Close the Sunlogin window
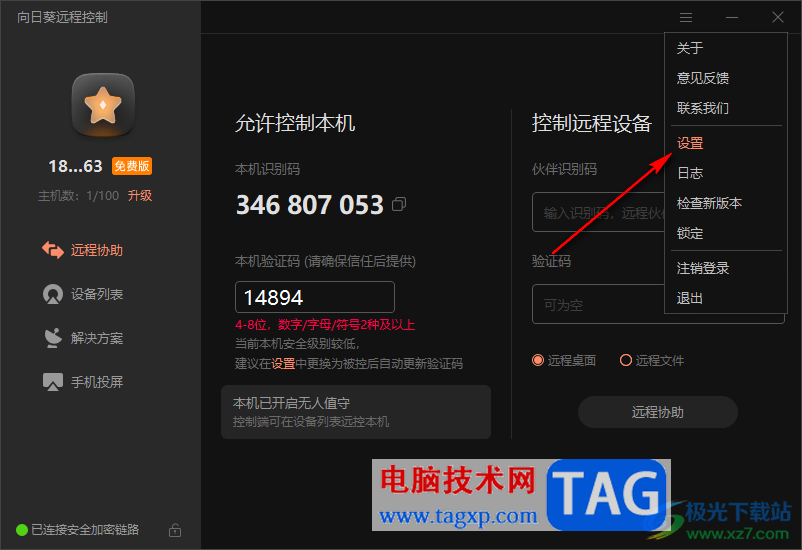The height and width of the screenshot is (550, 802). 778,17
